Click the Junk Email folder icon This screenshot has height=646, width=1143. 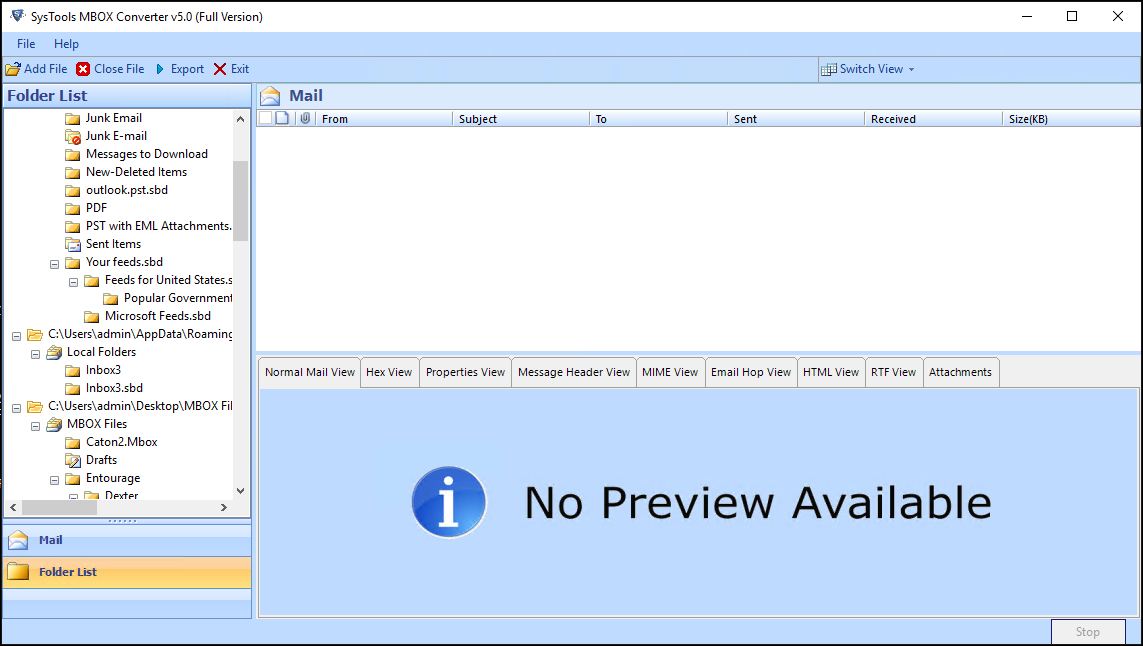click(73, 119)
